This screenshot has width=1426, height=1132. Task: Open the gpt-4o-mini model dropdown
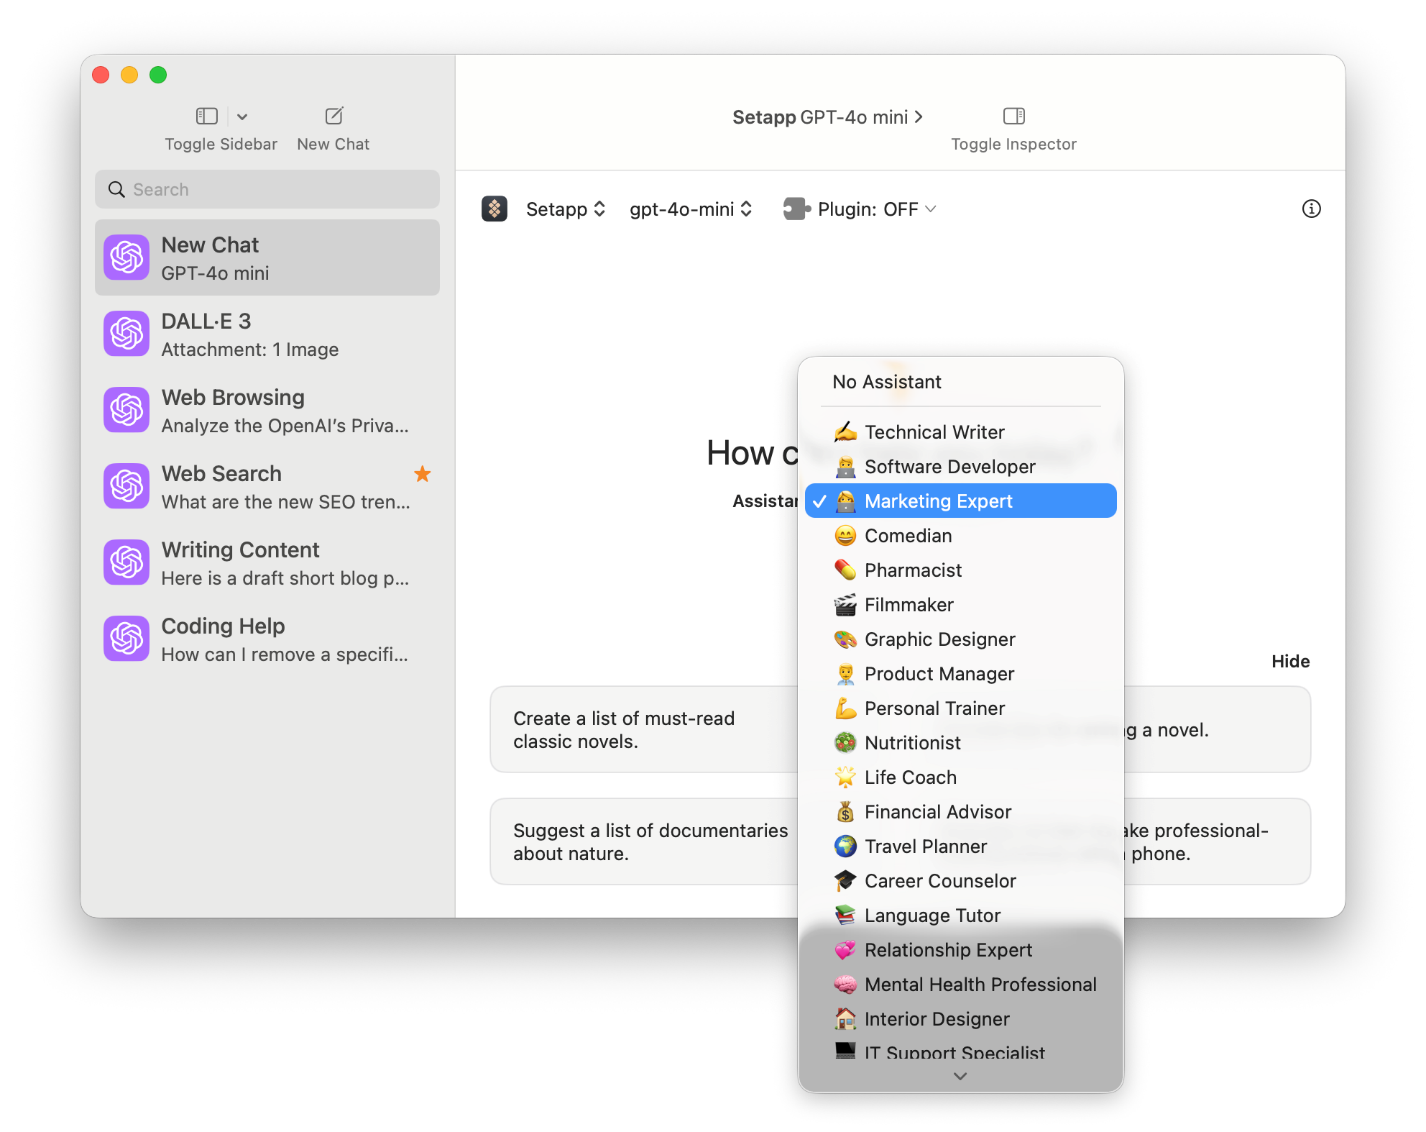pyautogui.click(x=691, y=209)
